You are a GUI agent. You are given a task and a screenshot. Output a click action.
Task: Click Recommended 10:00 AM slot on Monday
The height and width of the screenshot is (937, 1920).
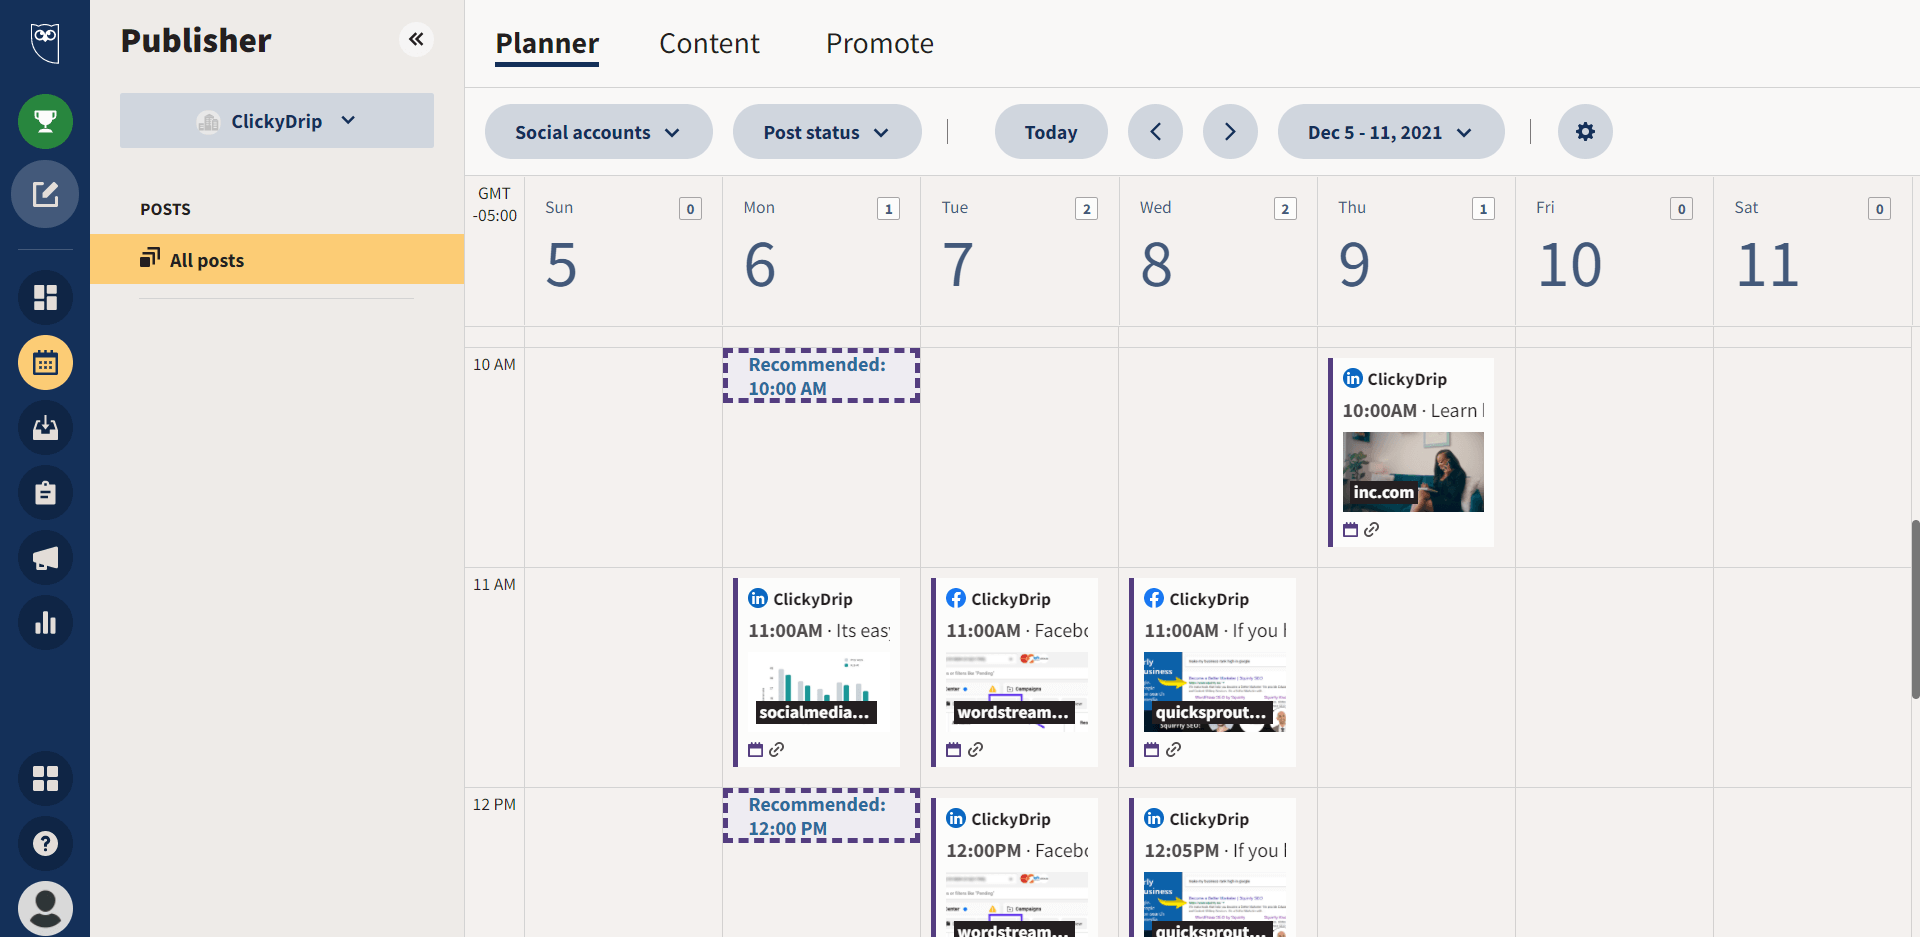821,376
